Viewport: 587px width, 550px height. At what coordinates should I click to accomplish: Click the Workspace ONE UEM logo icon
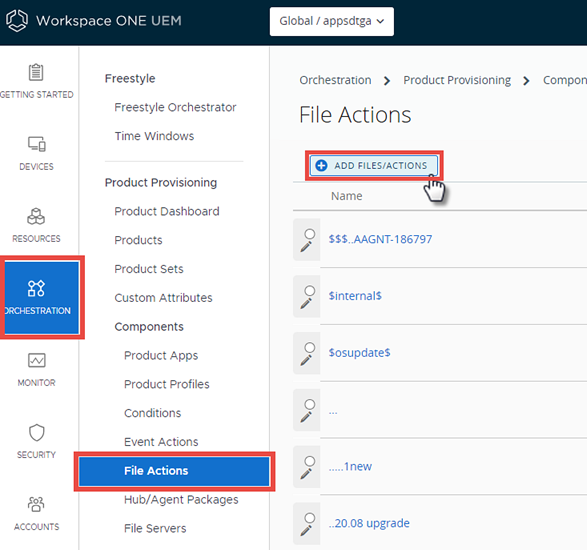pos(17,21)
